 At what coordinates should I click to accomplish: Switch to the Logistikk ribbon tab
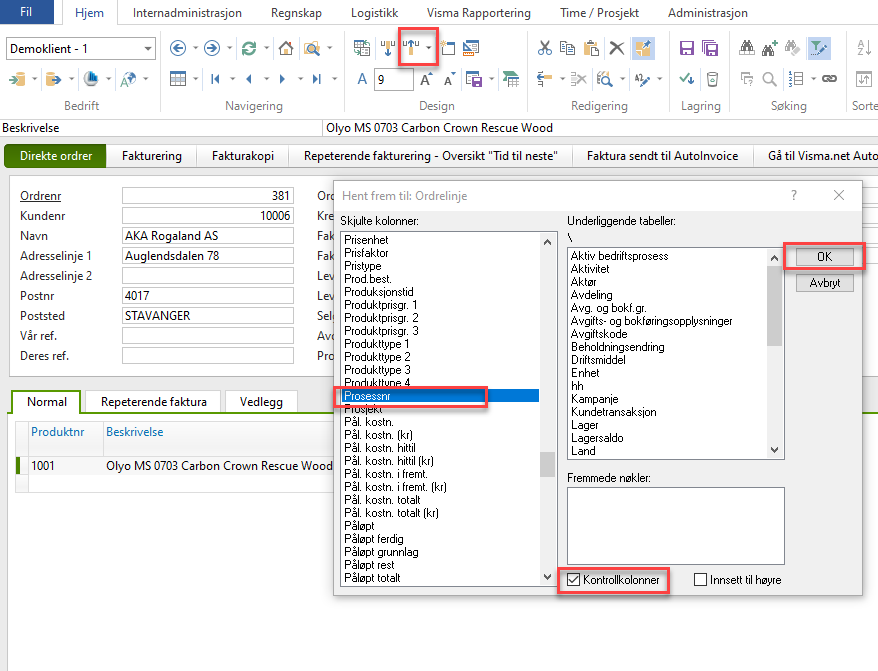374,13
